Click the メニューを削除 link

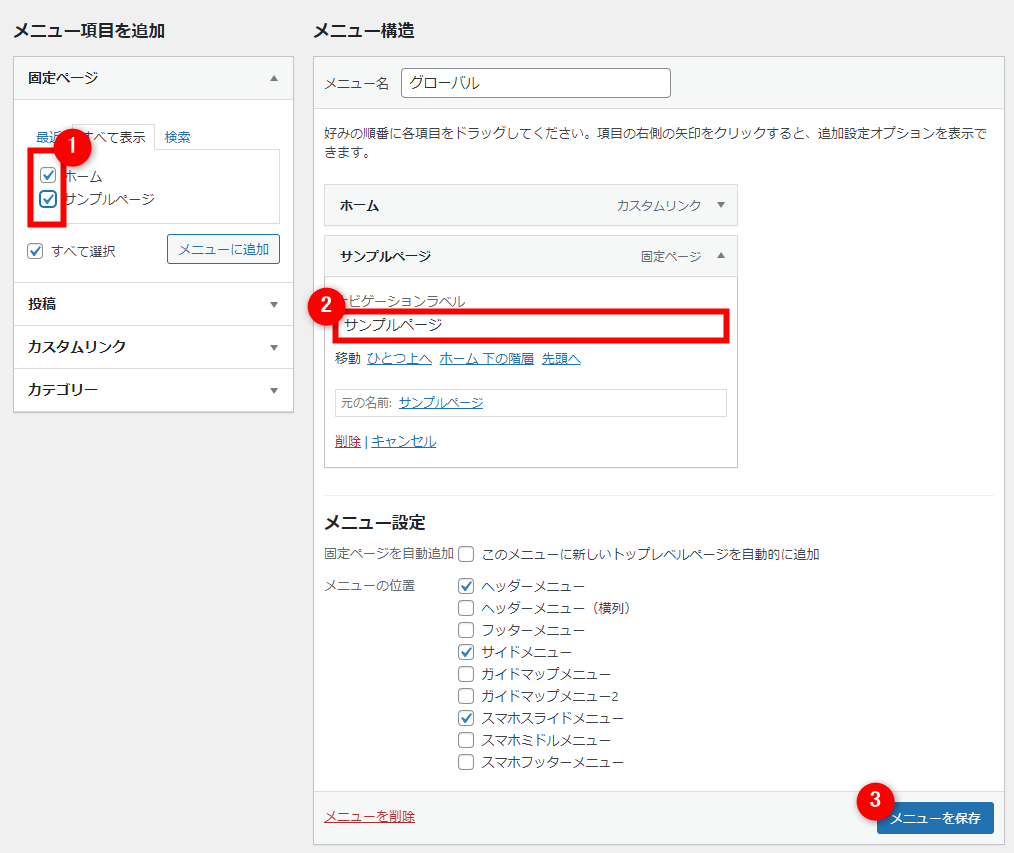tap(369, 817)
